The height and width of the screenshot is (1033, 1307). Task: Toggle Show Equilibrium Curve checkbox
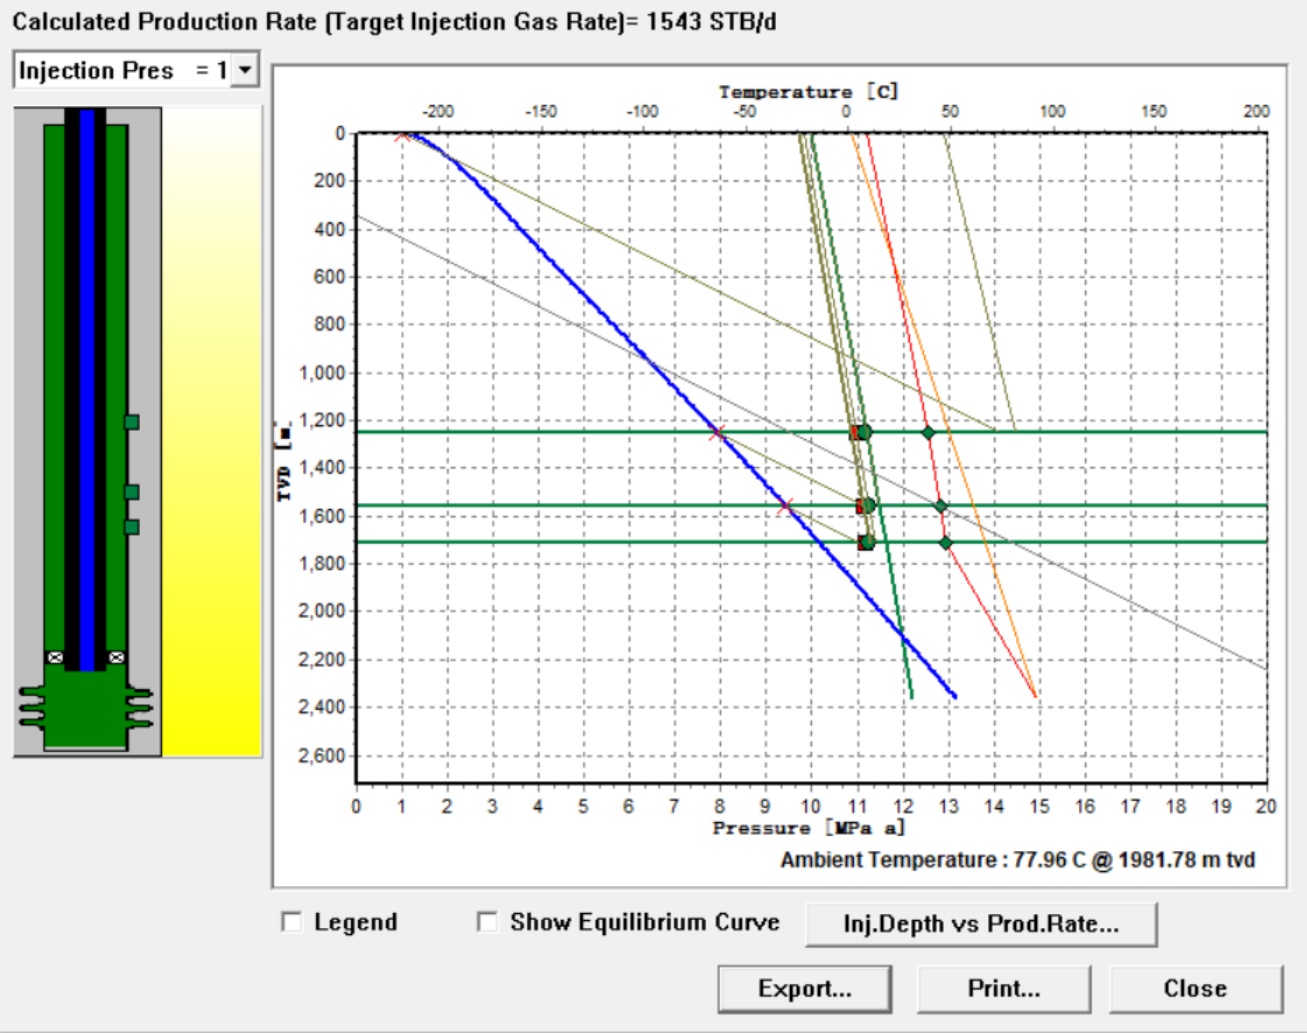click(x=487, y=922)
